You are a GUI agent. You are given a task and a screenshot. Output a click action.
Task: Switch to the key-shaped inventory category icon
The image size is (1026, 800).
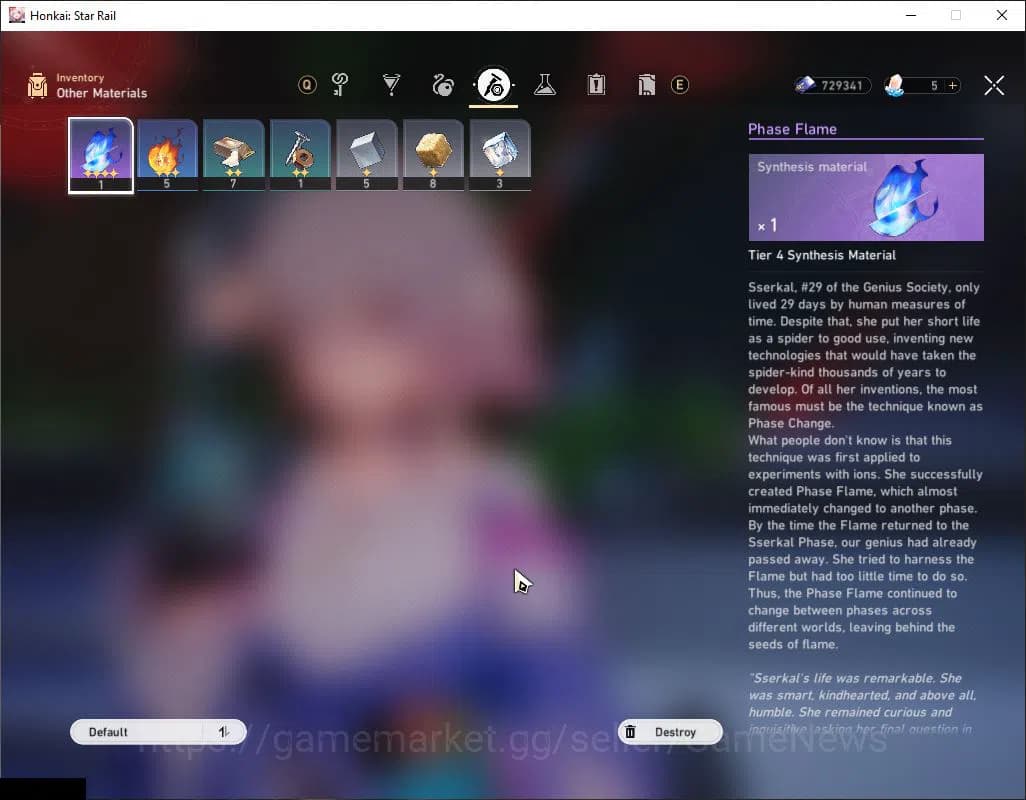pyautogui.click(x=340, y=85)
